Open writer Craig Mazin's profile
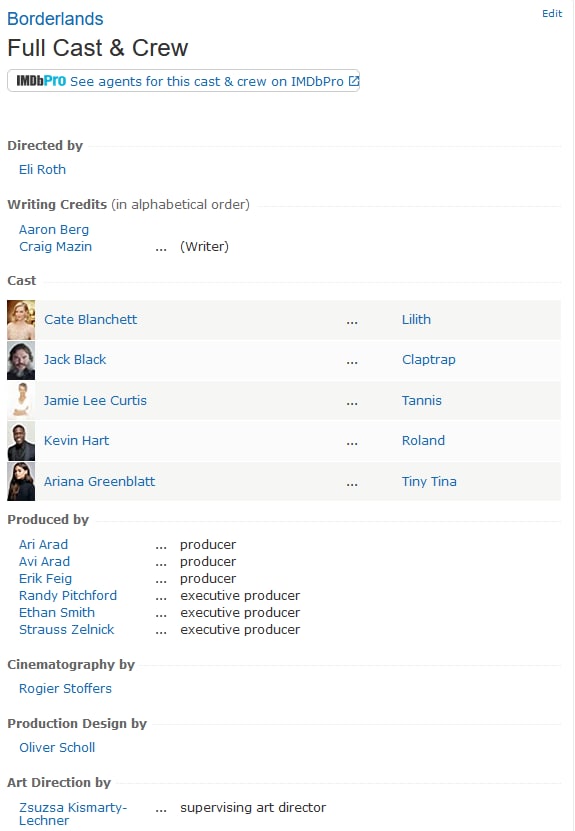 [x=56, y=246]
